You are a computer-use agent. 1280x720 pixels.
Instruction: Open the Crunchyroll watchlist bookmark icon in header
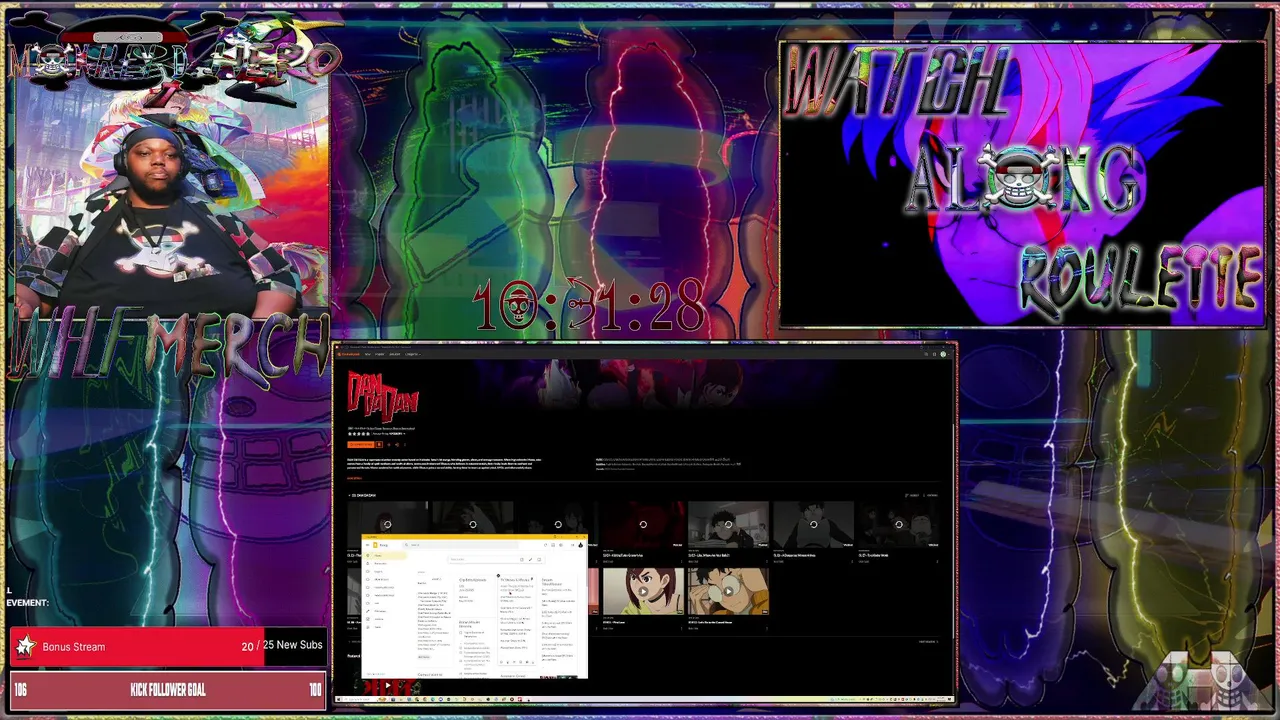(934, 354)
